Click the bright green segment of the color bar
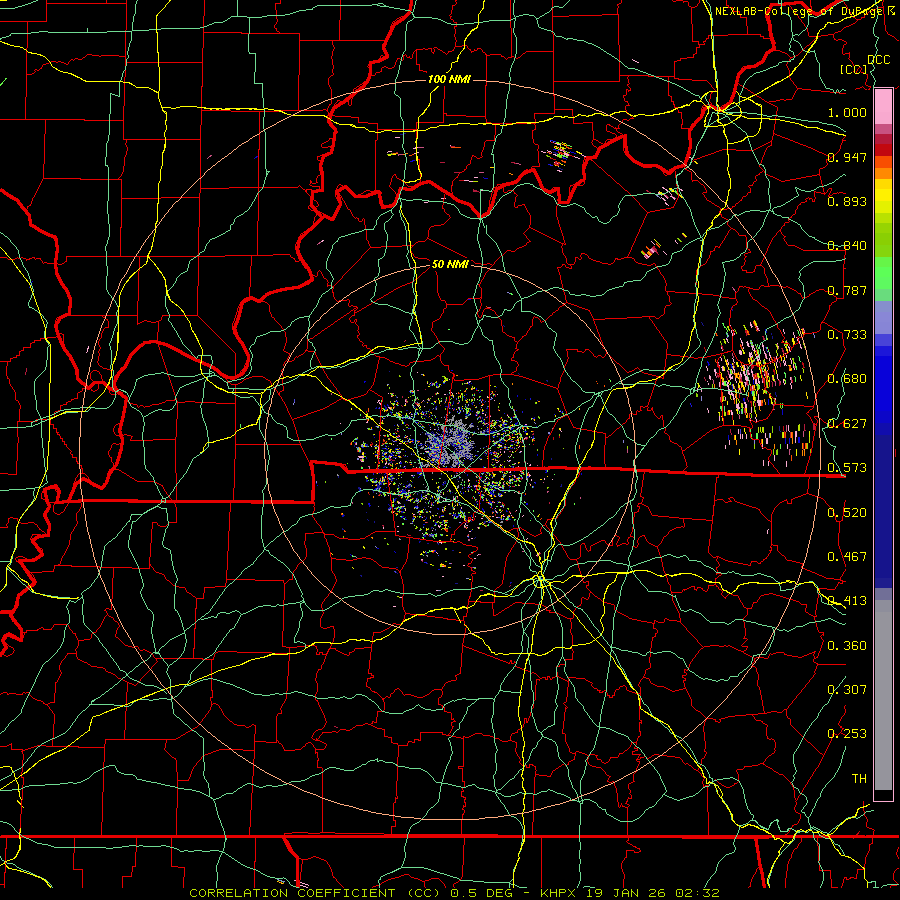Image resolution: width=900 pixels, height=900 pixels. coord(883,273)
